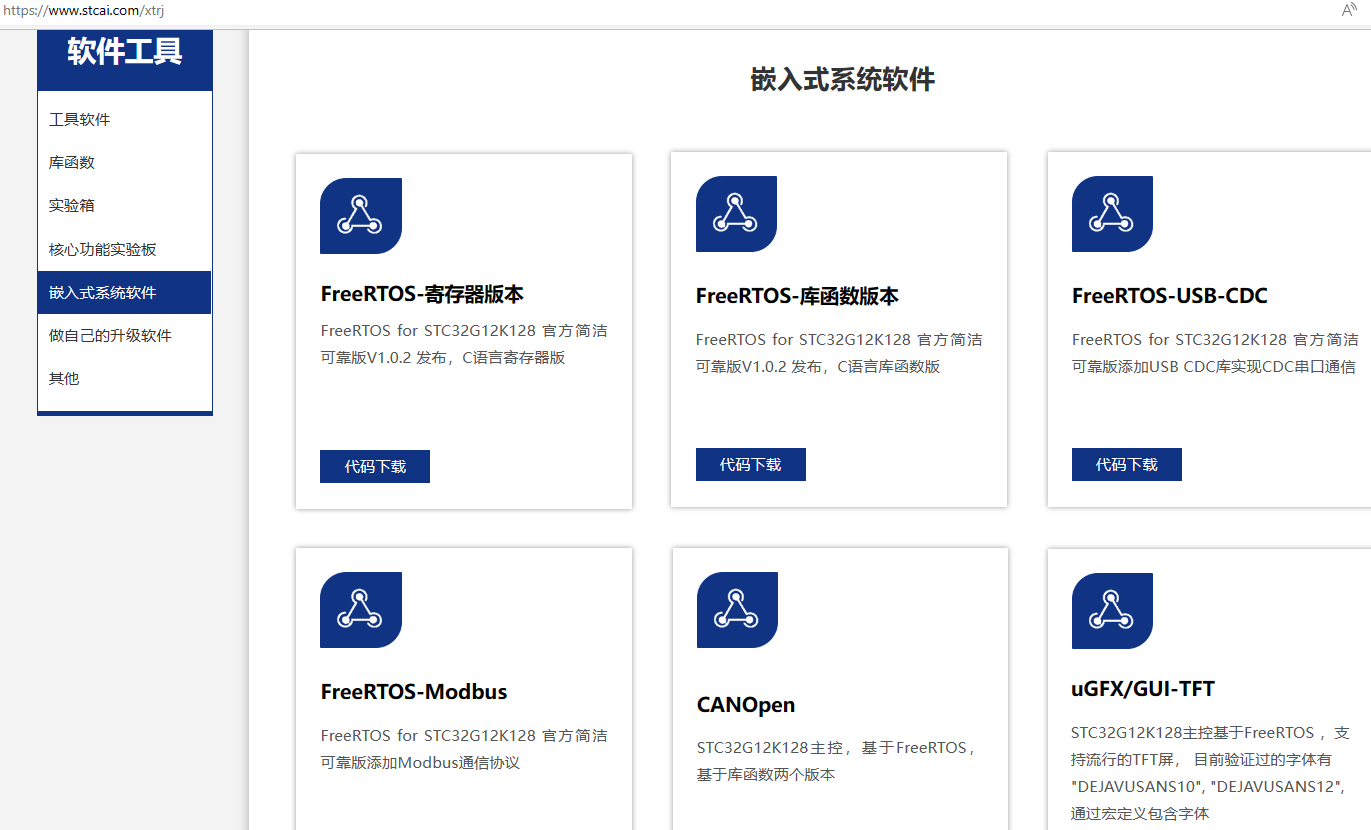This screenshot has height=830, width=1371.
Task: Click the CANOpen card icon
Action: [x=737, y=610]
